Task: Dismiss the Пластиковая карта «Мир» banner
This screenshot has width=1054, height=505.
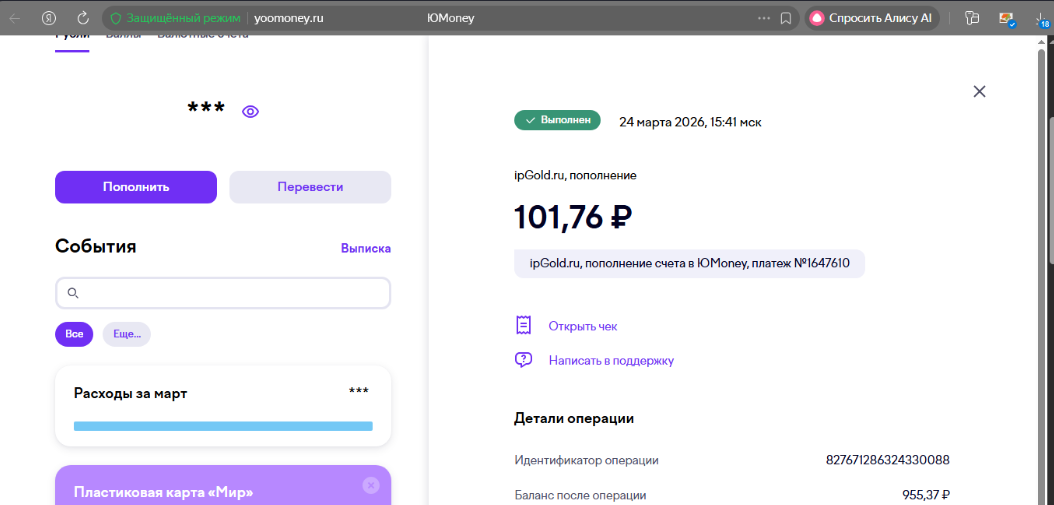Action: click(371, 485)
